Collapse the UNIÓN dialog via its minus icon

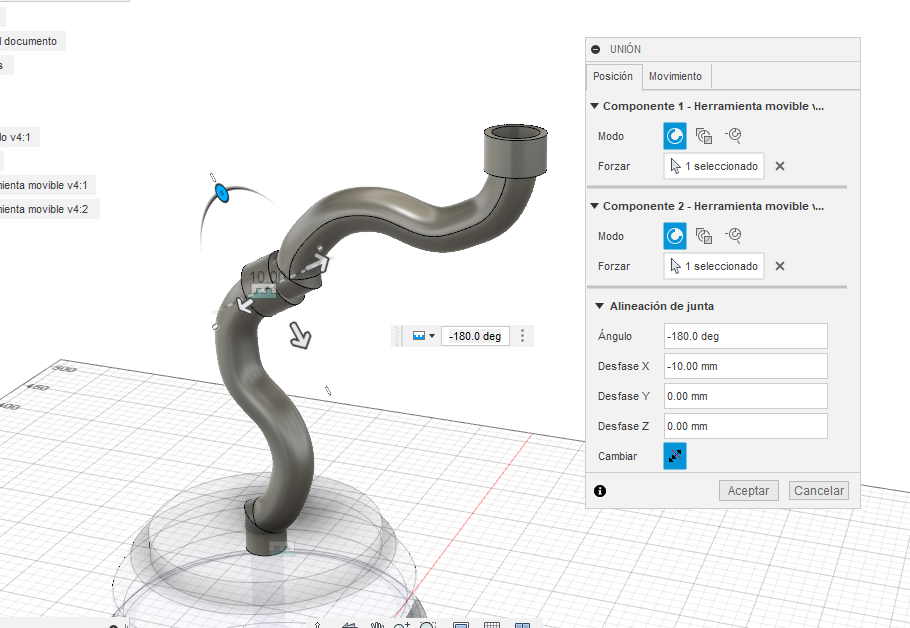[595, 49]
